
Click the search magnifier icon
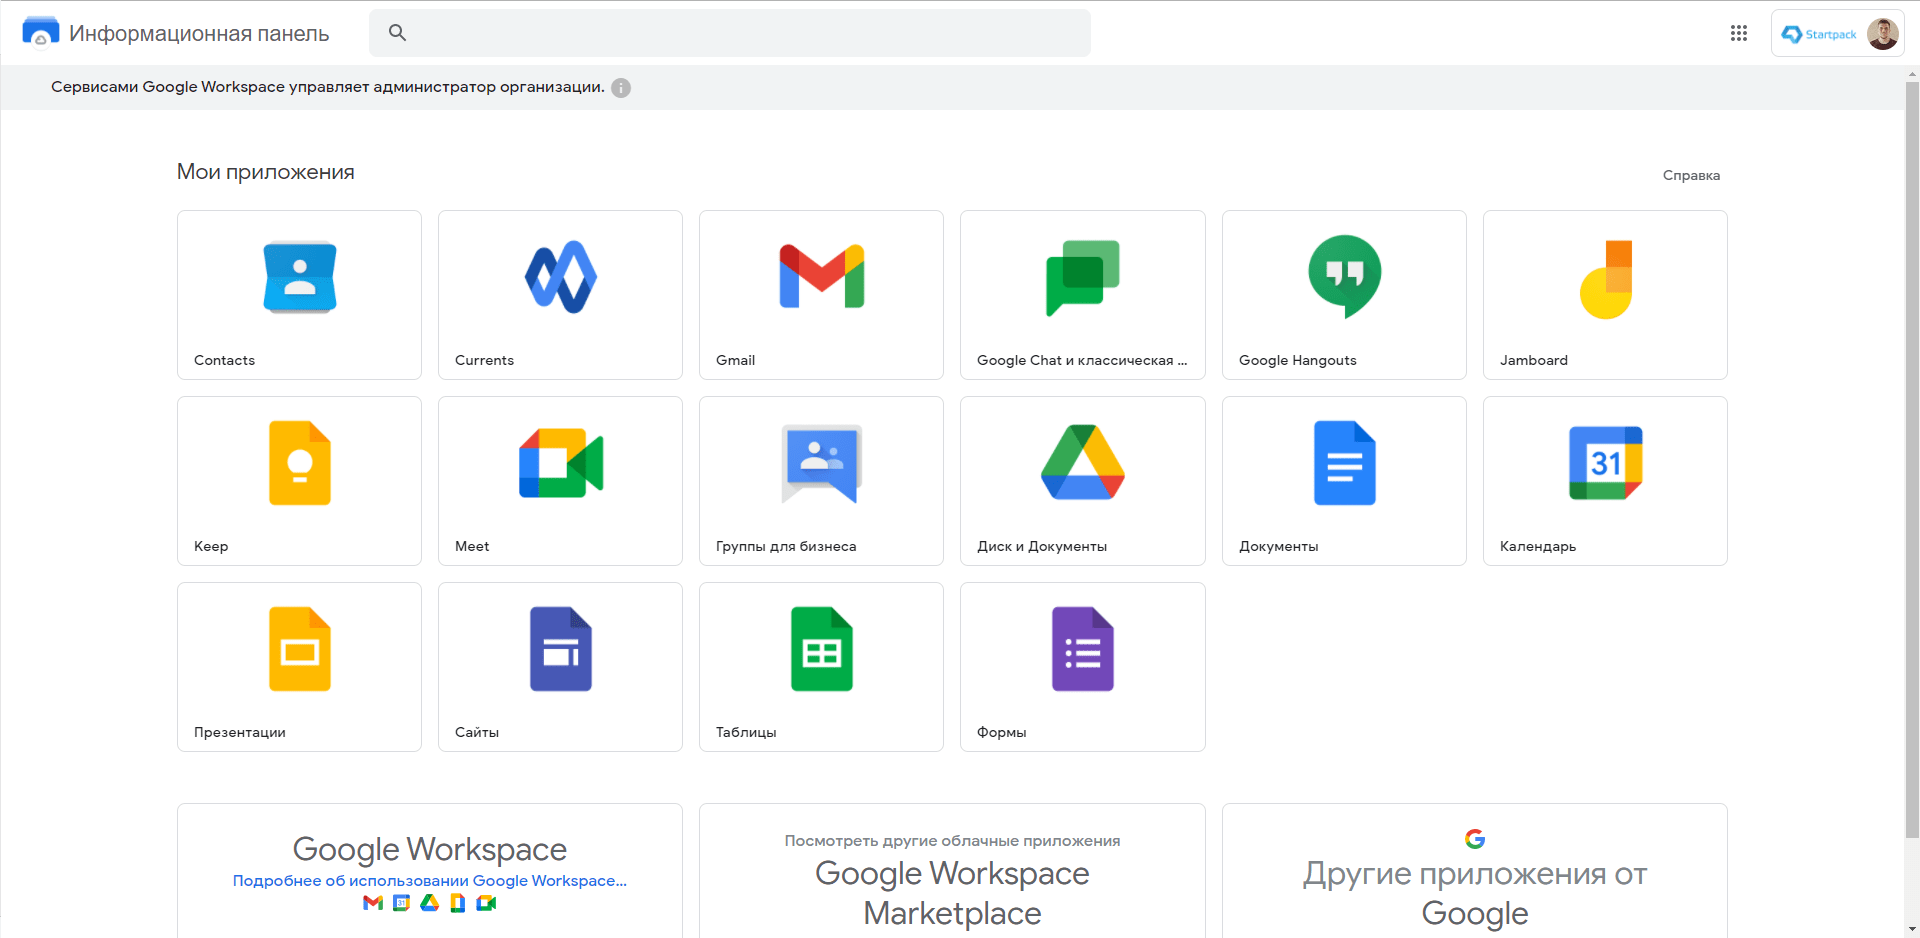pos(397,33)
